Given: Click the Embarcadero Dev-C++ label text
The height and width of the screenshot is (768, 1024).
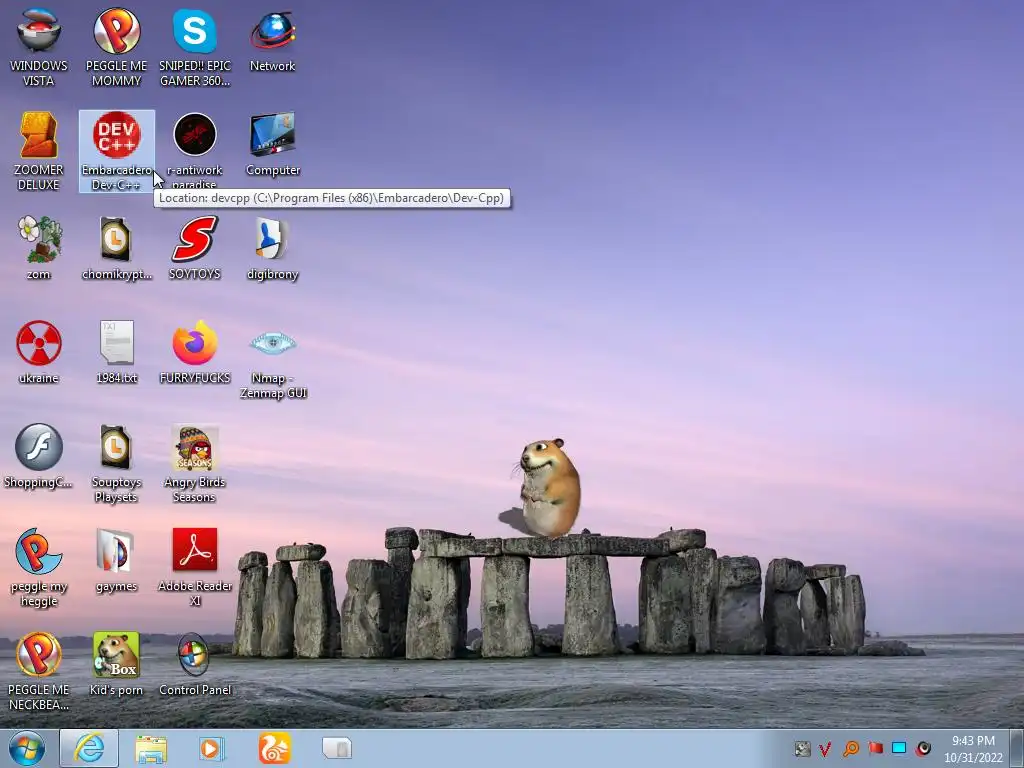Looking at the screenshot, I should click(116, 177).
